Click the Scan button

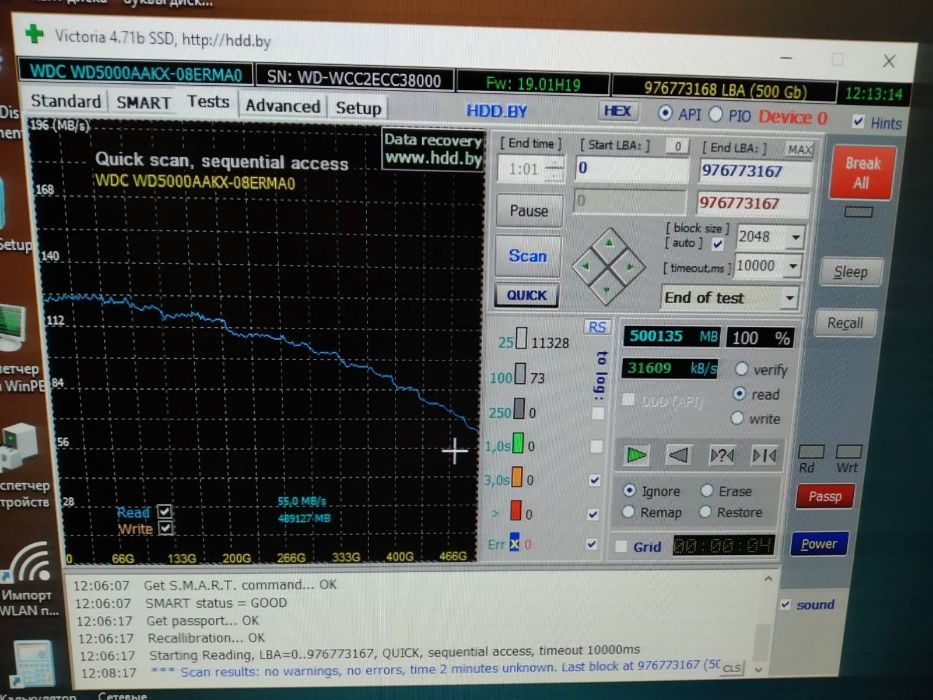click(x=527, y=256)
